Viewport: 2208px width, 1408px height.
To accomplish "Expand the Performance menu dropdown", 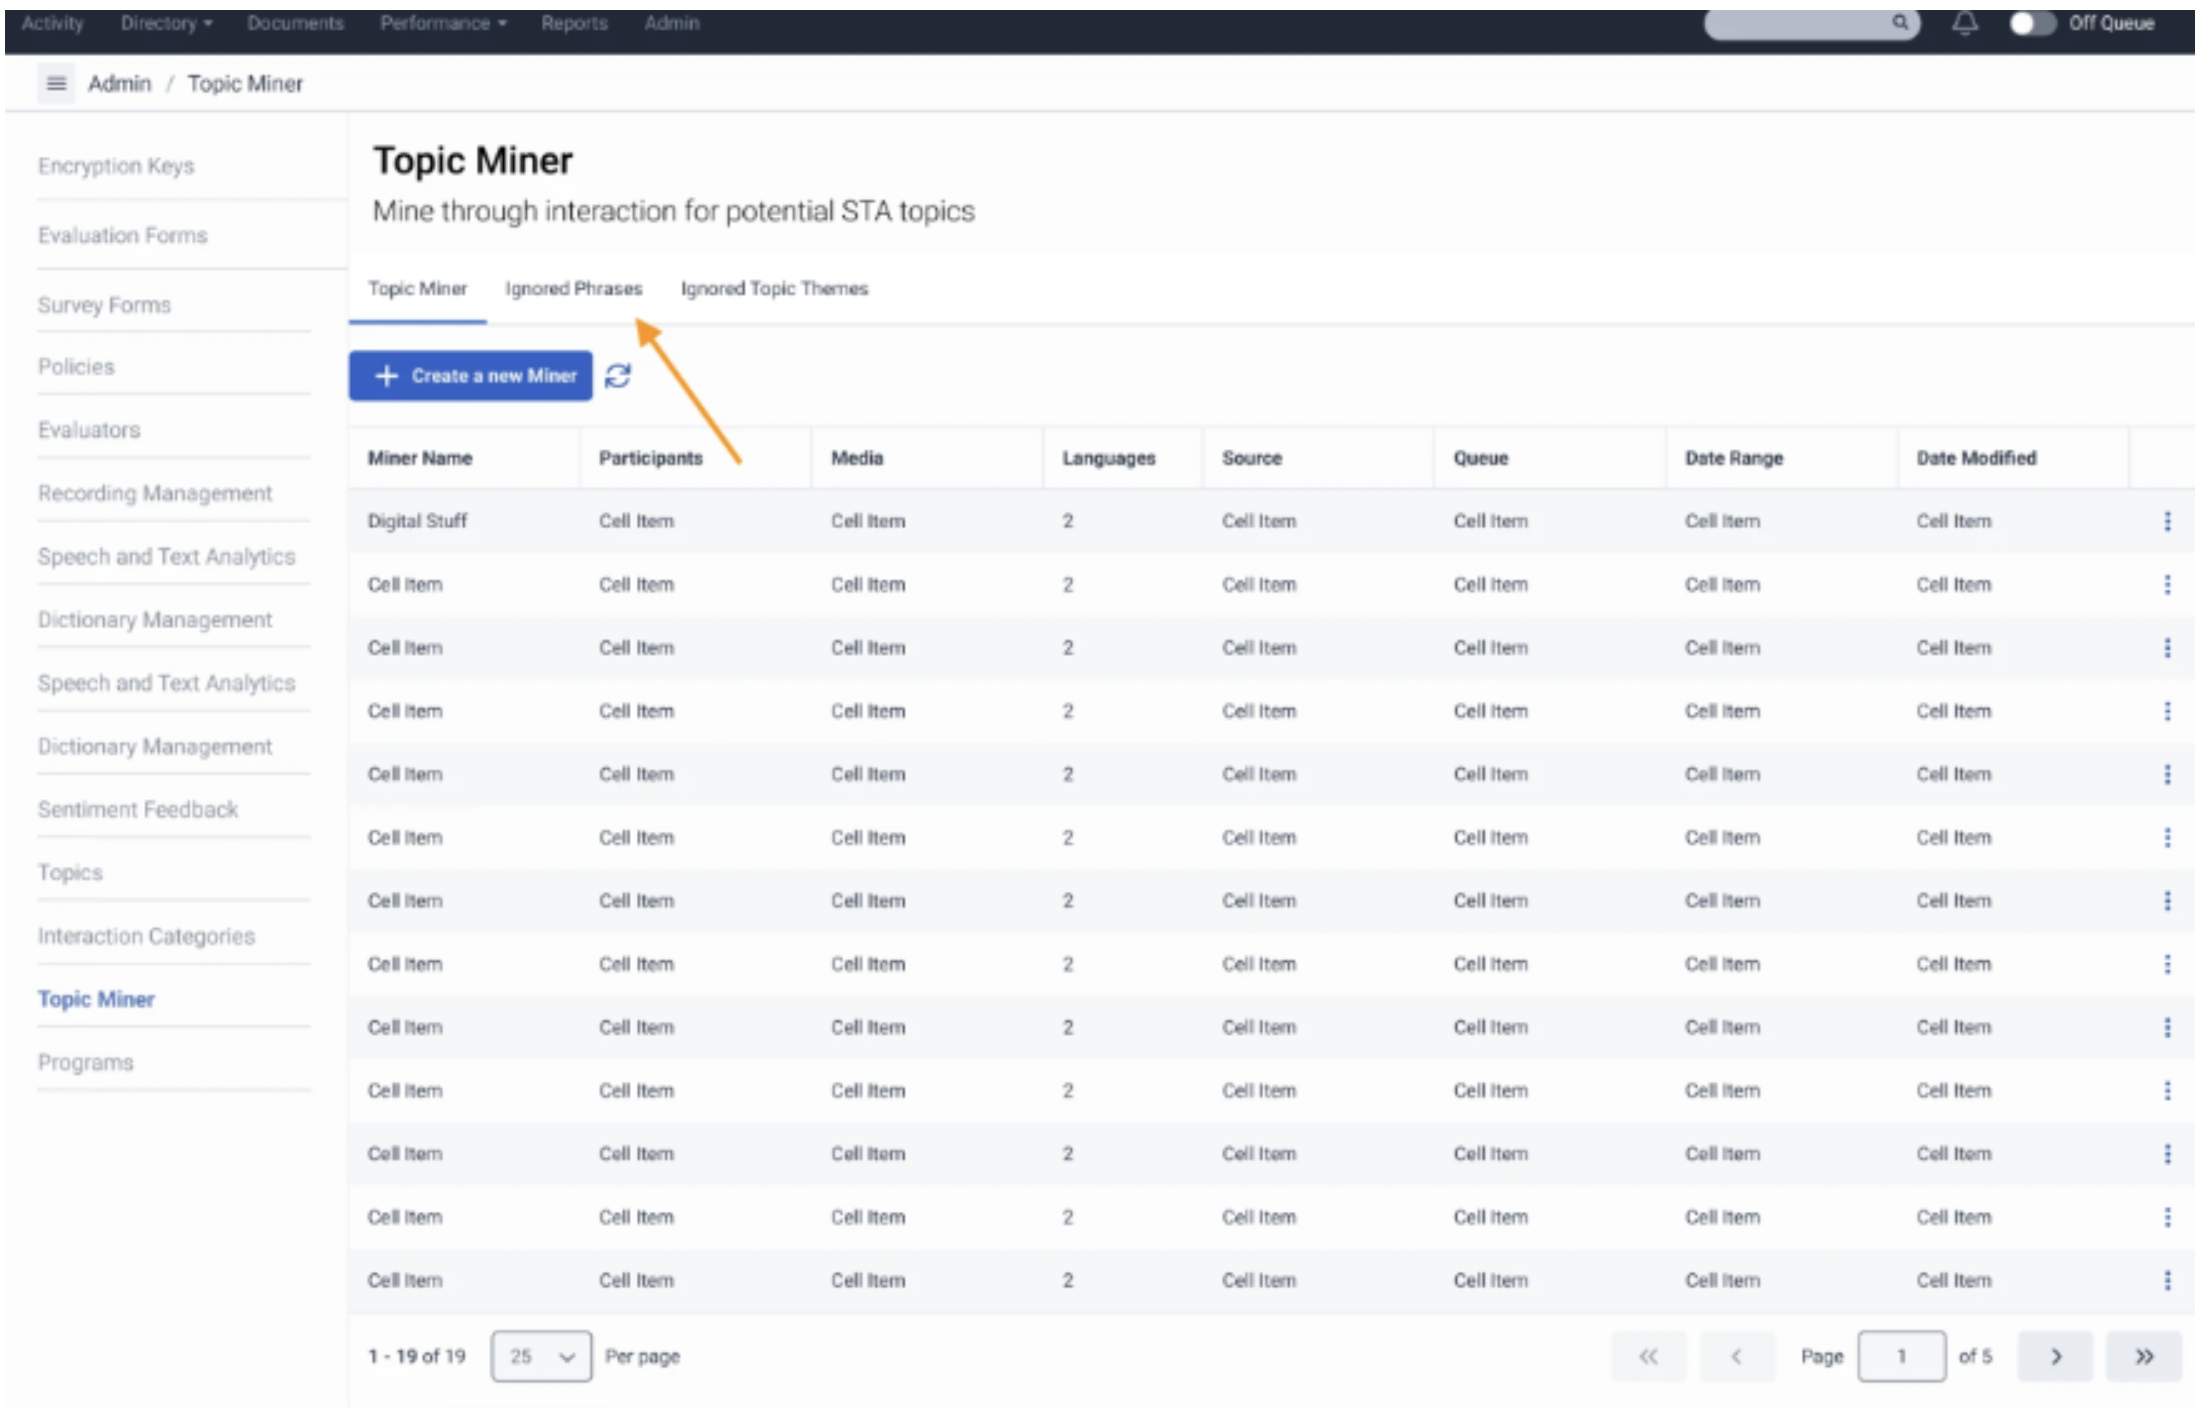I will (443, 23).
